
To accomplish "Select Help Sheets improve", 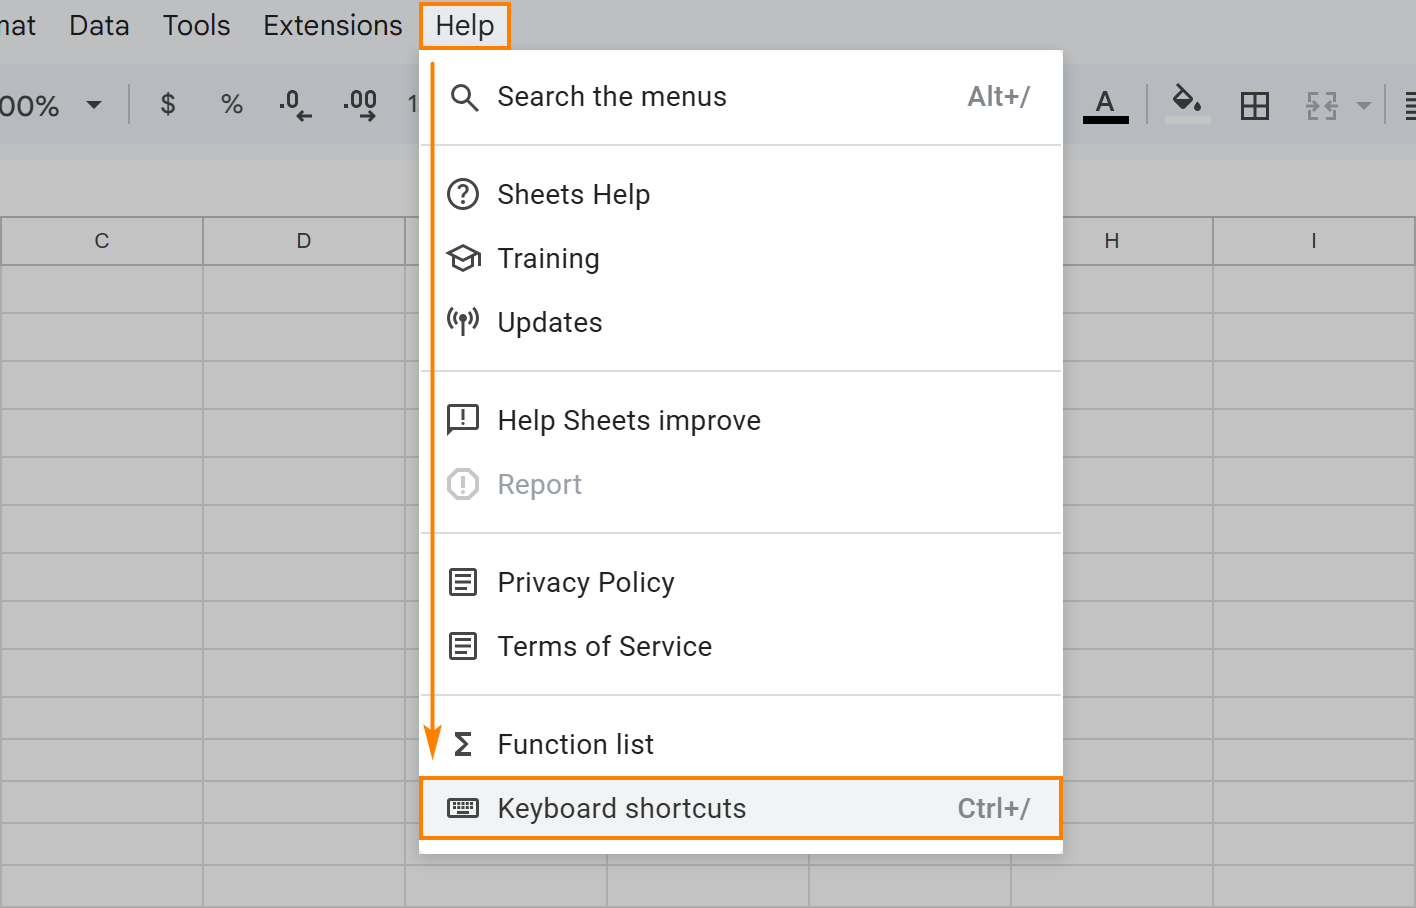I will coord(741,420).
